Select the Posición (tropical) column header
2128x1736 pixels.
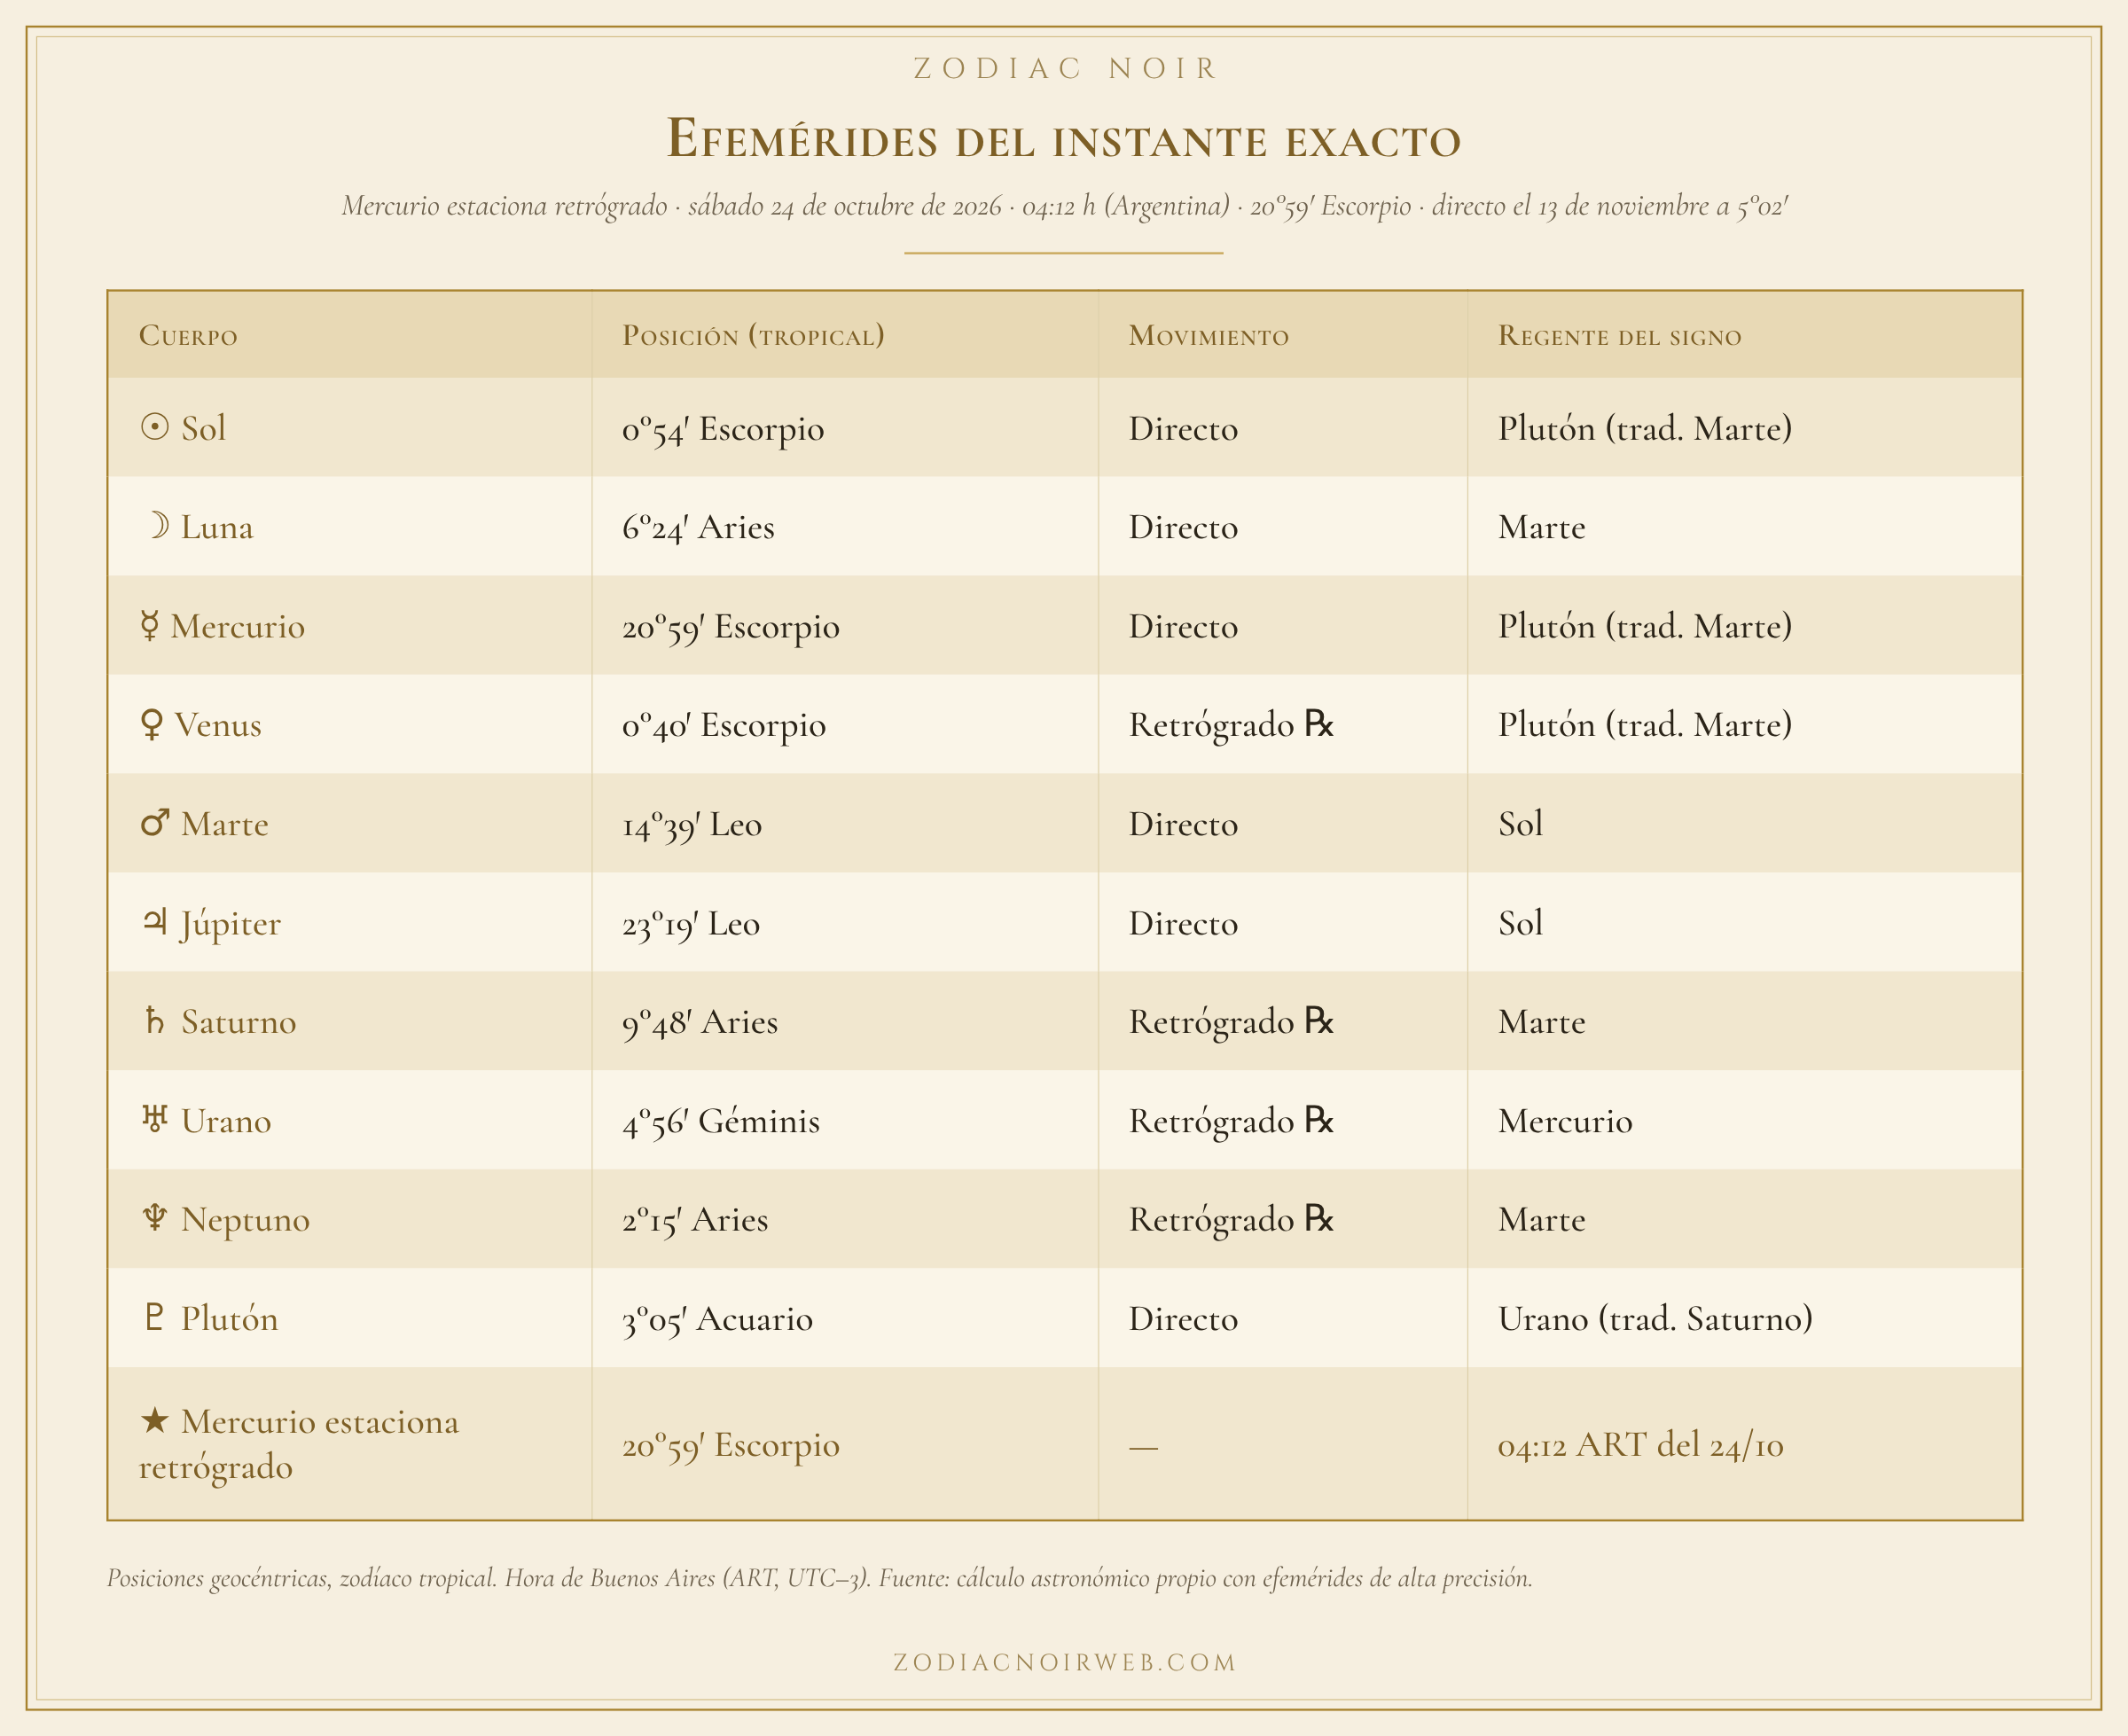pos(753,335)
